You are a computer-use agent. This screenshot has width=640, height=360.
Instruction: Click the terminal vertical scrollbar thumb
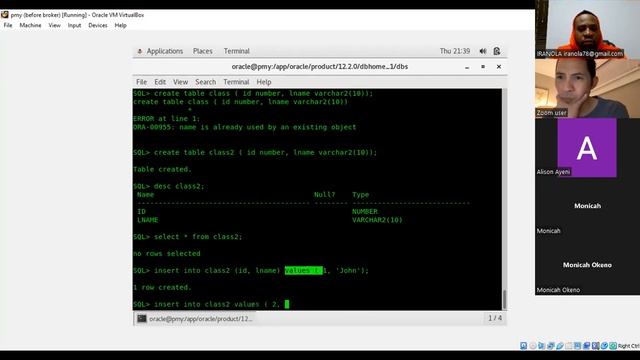504,300
